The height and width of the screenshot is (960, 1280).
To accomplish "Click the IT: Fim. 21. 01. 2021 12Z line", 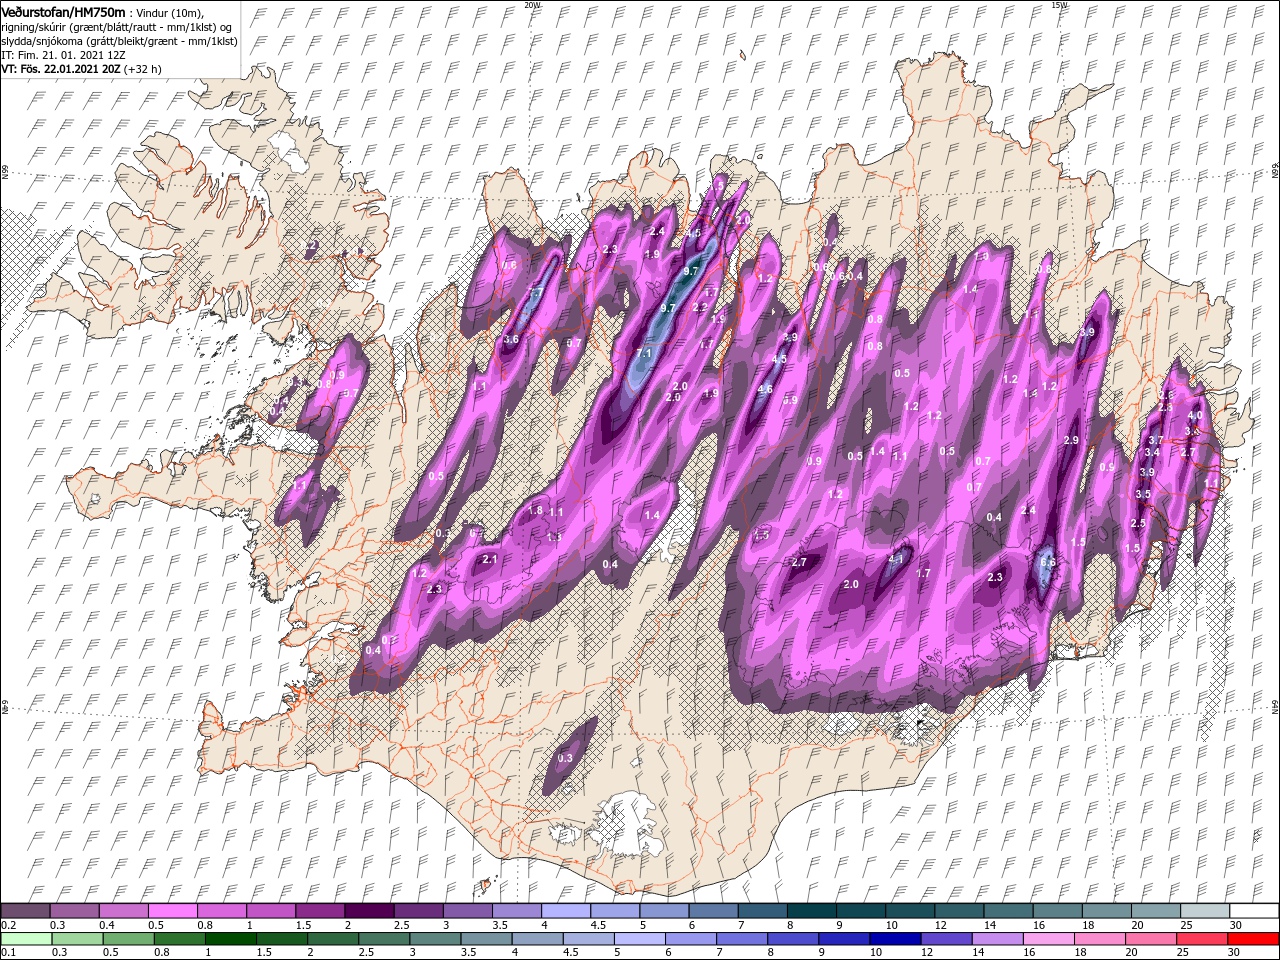I will click(x=62, y=55).
